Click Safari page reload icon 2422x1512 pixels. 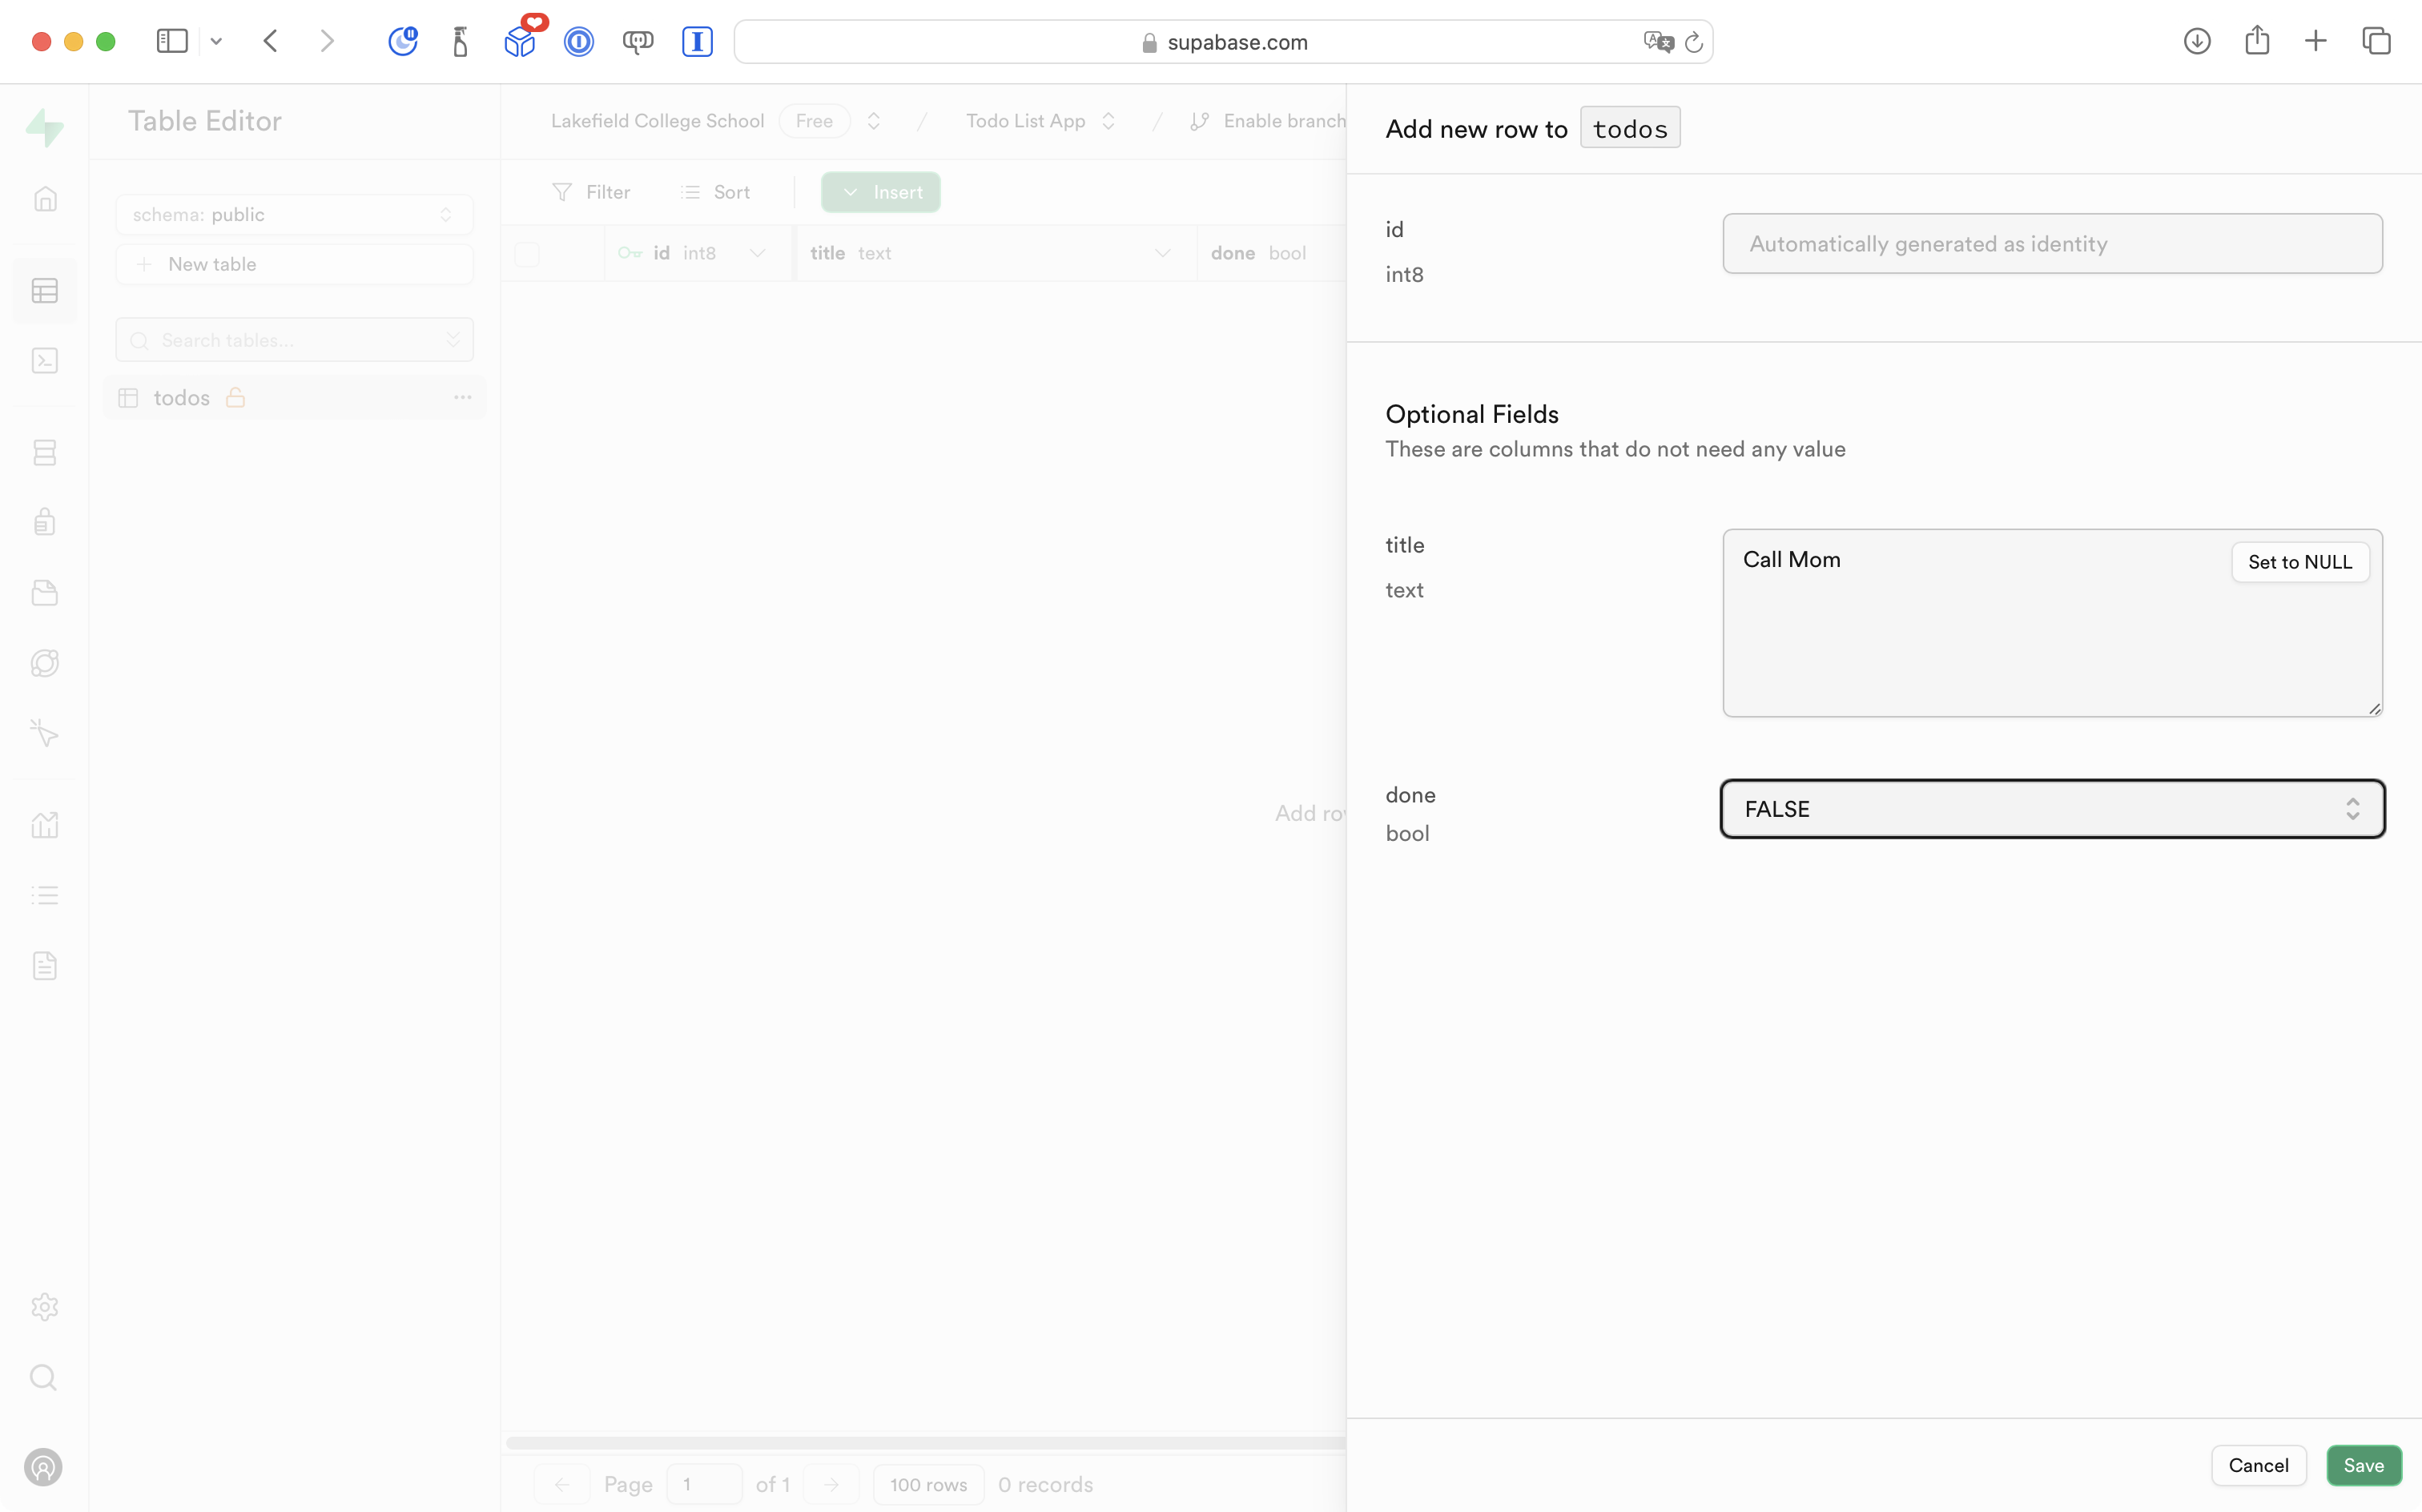pos(1693,42)
